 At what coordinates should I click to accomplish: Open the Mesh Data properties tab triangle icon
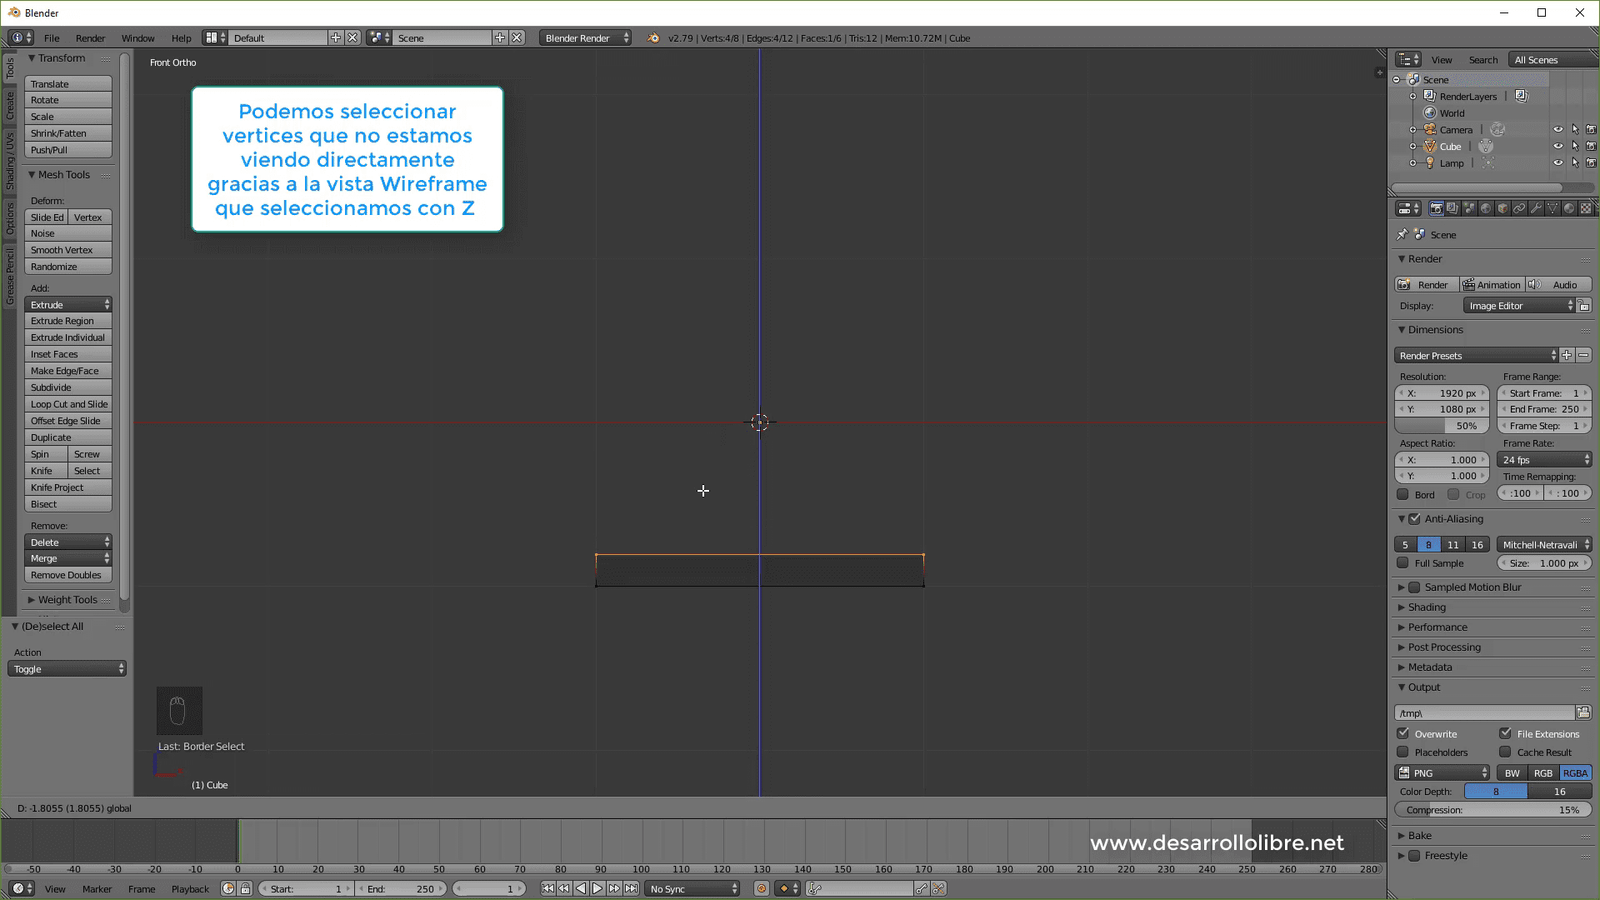point(1552,208)
